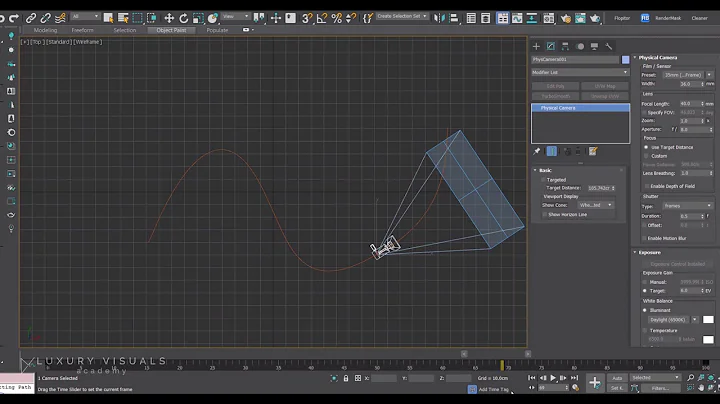Select the Manual exposure gain radio button
720x404 pixels.
click(645, 282)
